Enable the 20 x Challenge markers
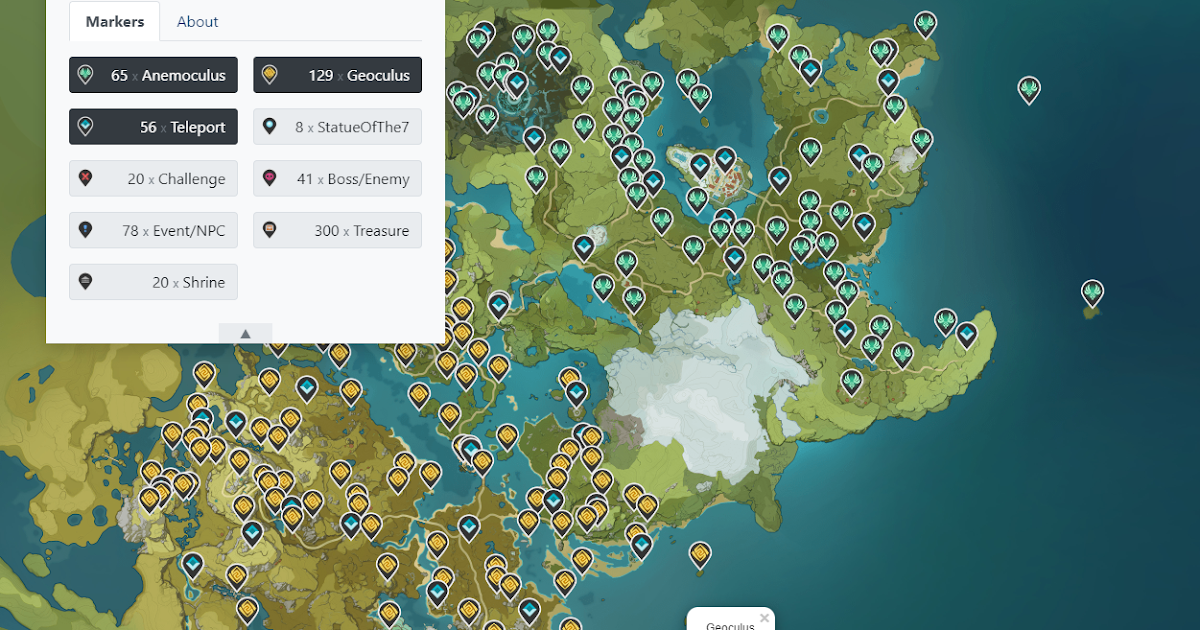 click(x=153, y=179)
